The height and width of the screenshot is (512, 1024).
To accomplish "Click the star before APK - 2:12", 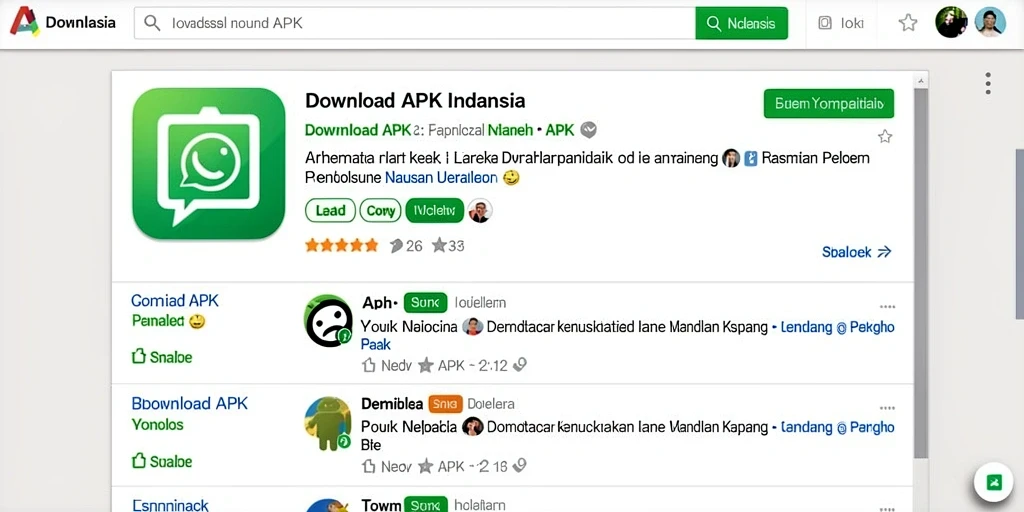I will pos(426,365).
